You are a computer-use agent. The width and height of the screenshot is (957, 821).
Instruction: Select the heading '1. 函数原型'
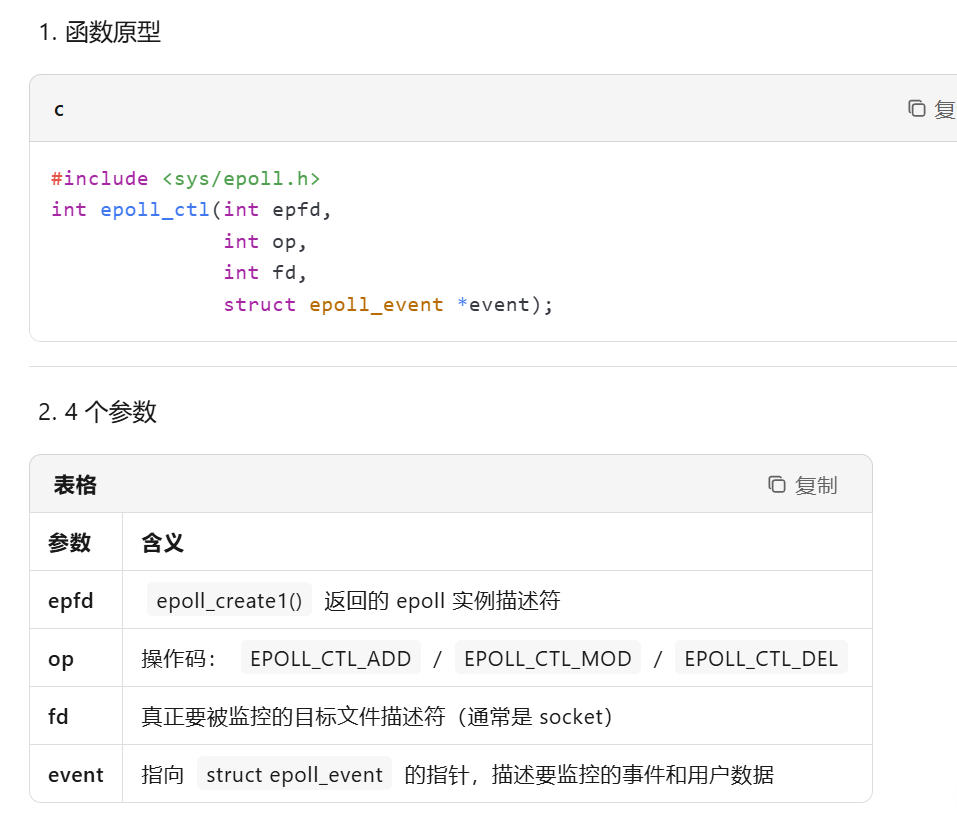[99, 32]
